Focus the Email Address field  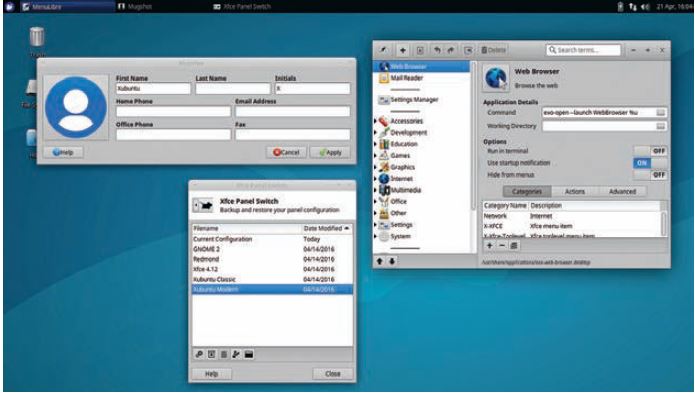pos(293,112)
